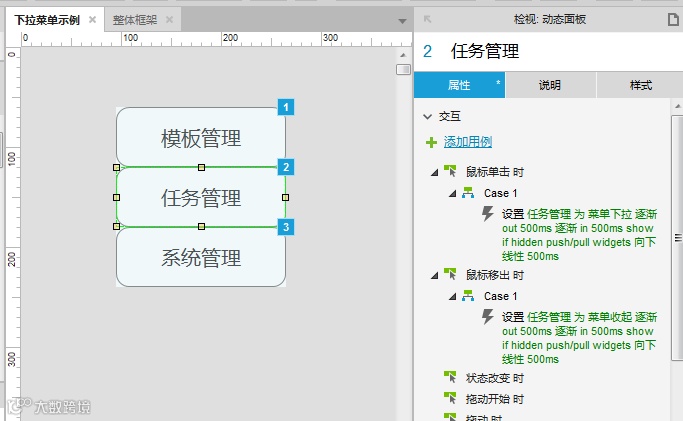Select the 菜单收起 action text

pyautogui.click(x=579, y=338)
